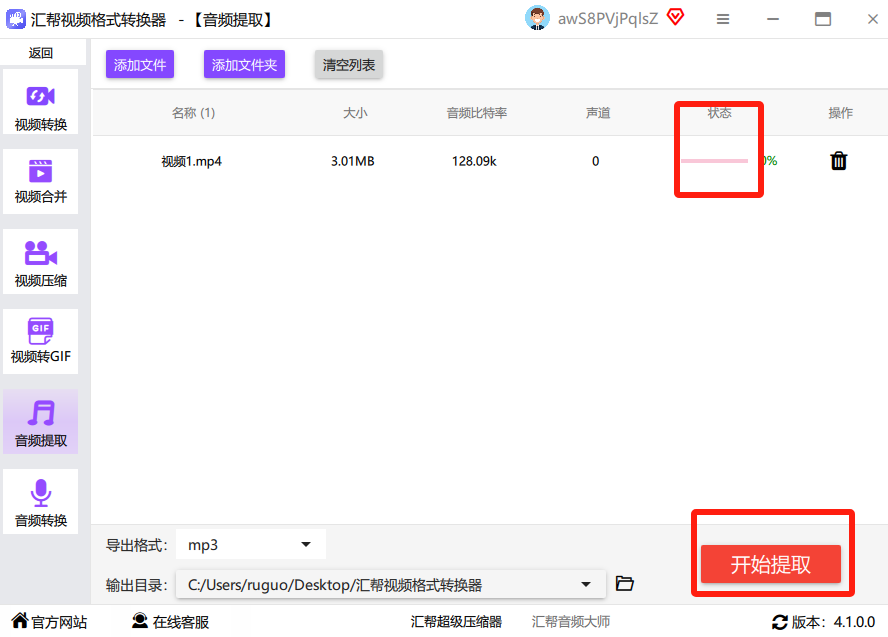Click the 声道 column header
Screen dimensions: 888x637
(x=598, y=113)
